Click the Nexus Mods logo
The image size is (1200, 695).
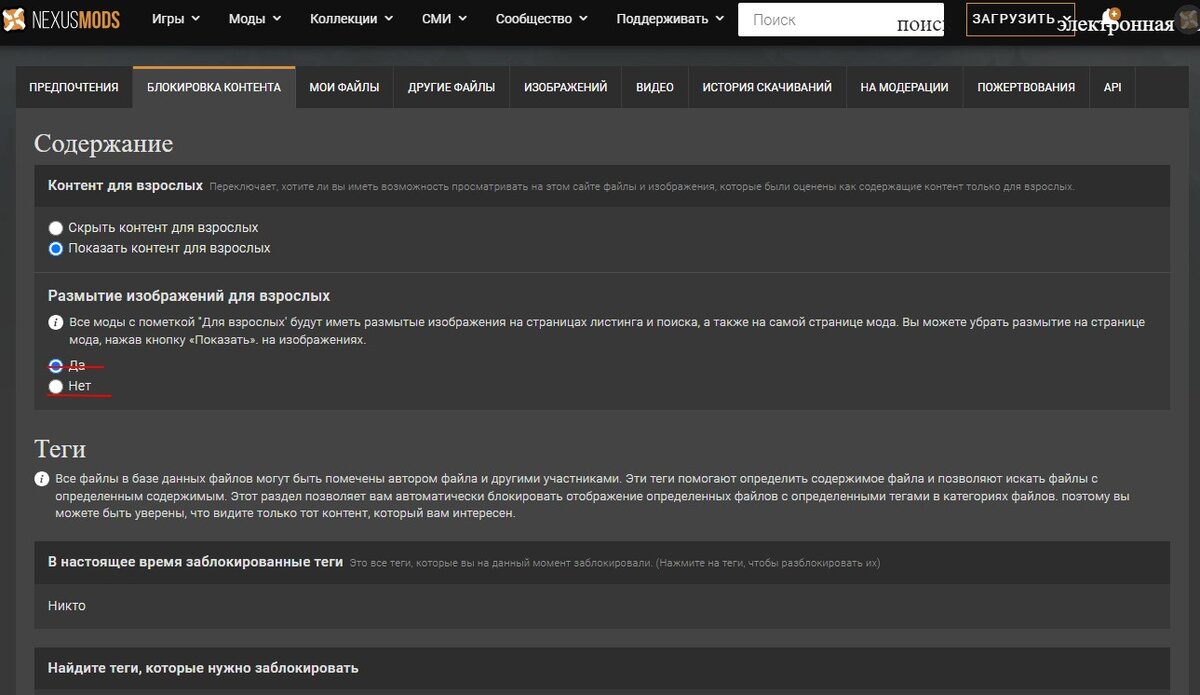coord(62,20)
